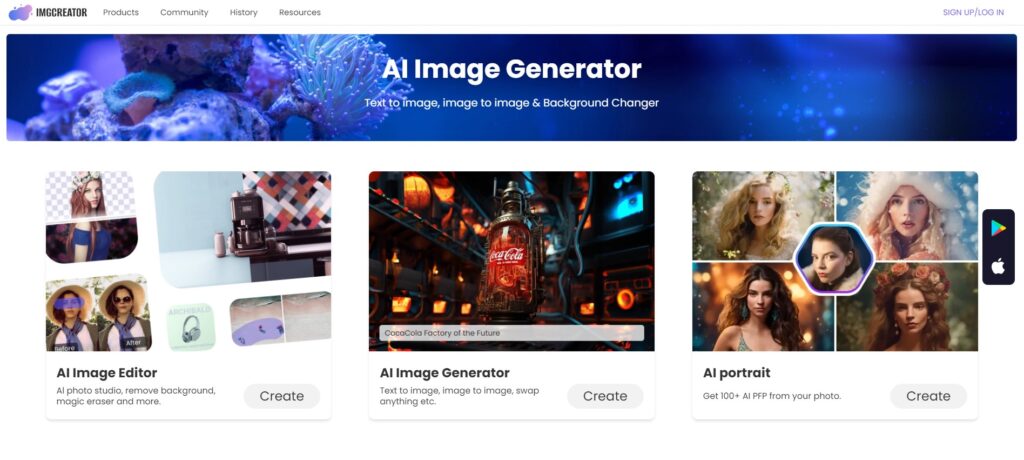Click AI portrait card title

tap(737, 373)
